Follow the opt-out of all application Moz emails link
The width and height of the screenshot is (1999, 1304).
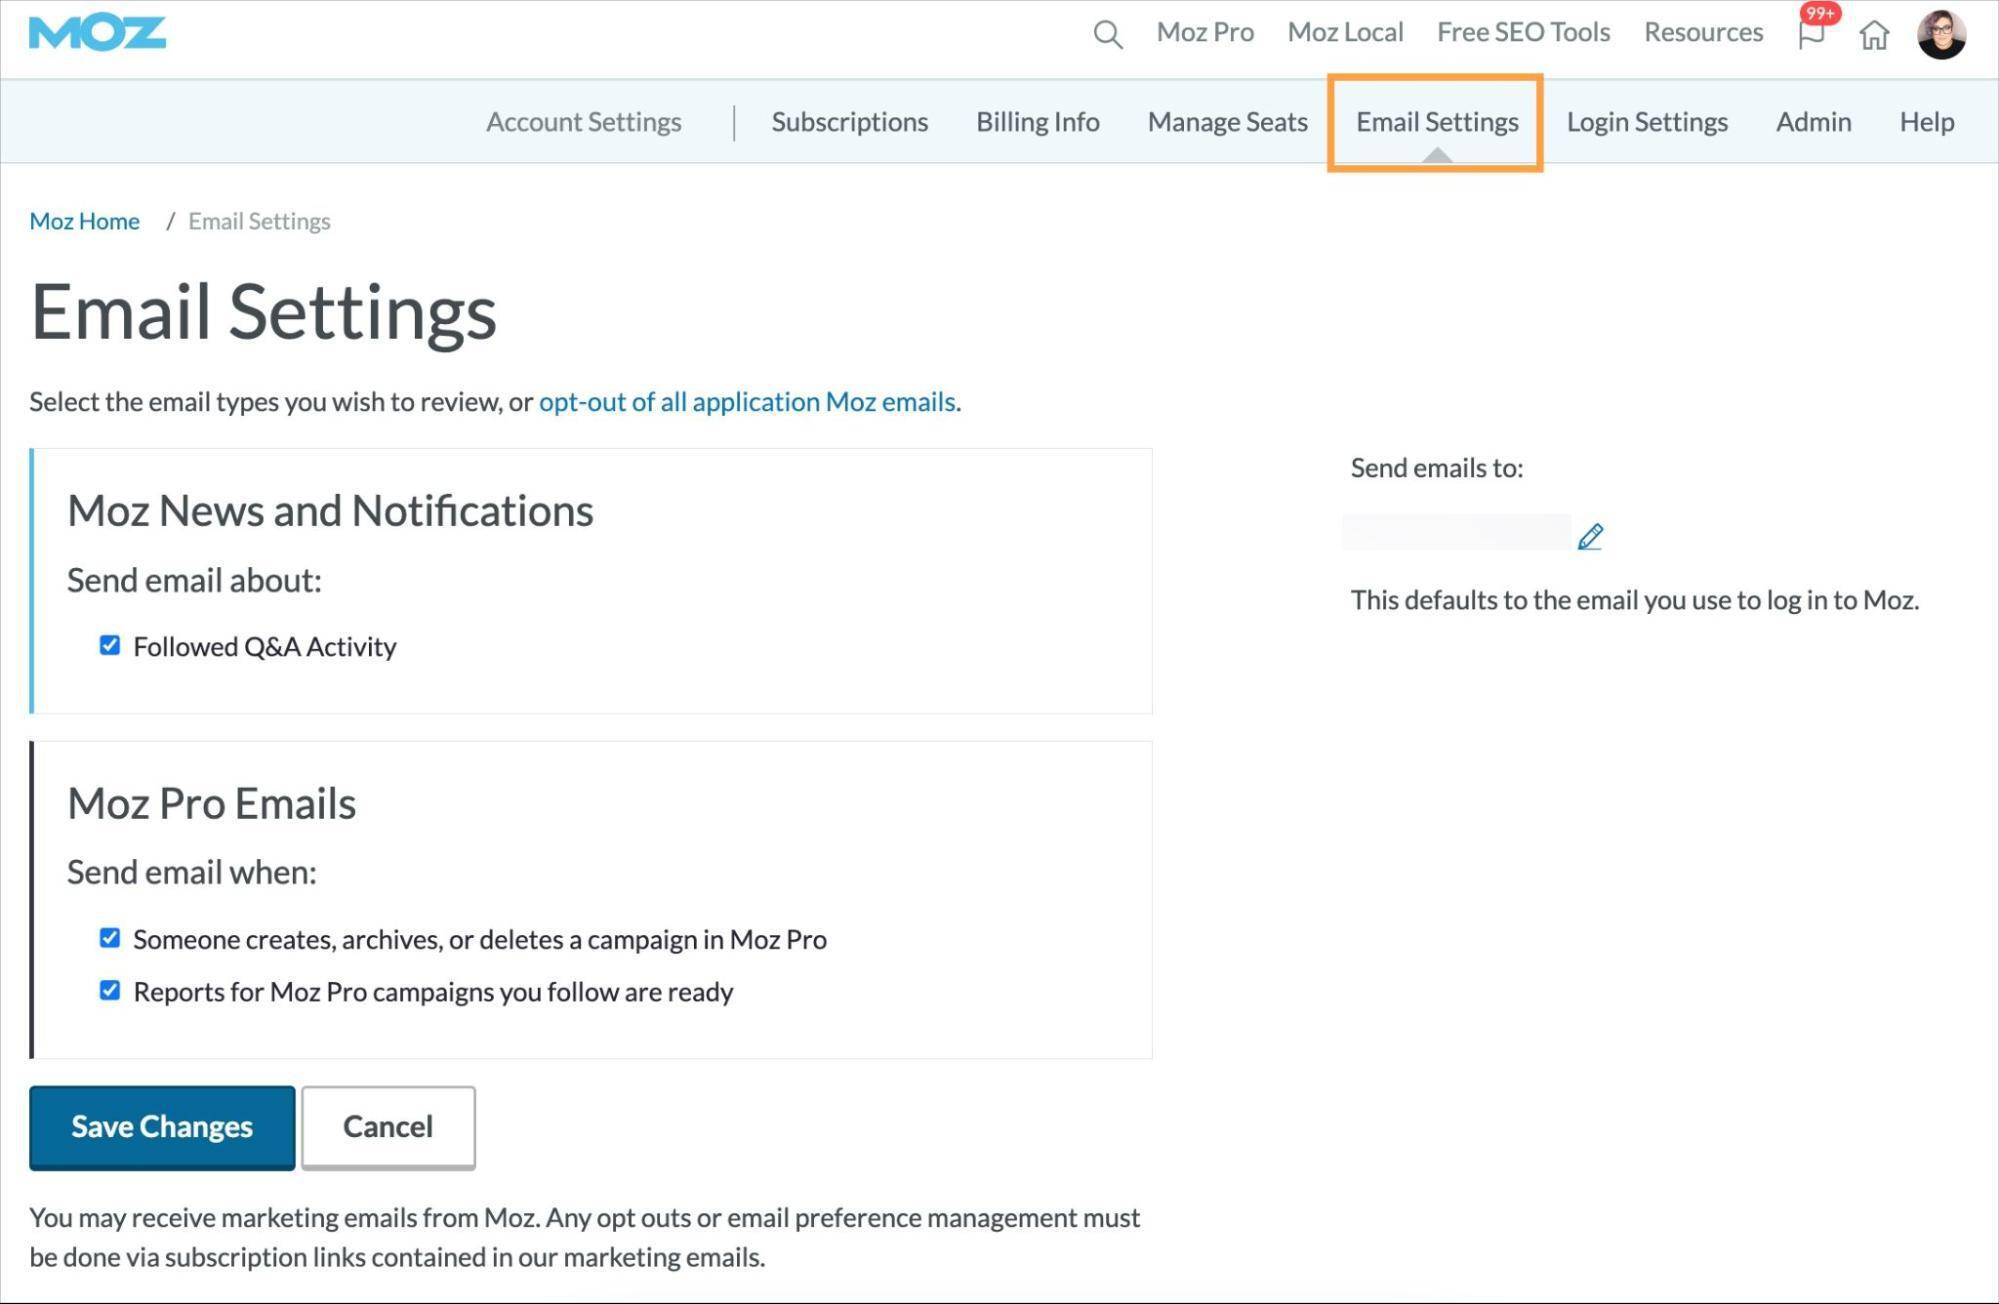747,402
